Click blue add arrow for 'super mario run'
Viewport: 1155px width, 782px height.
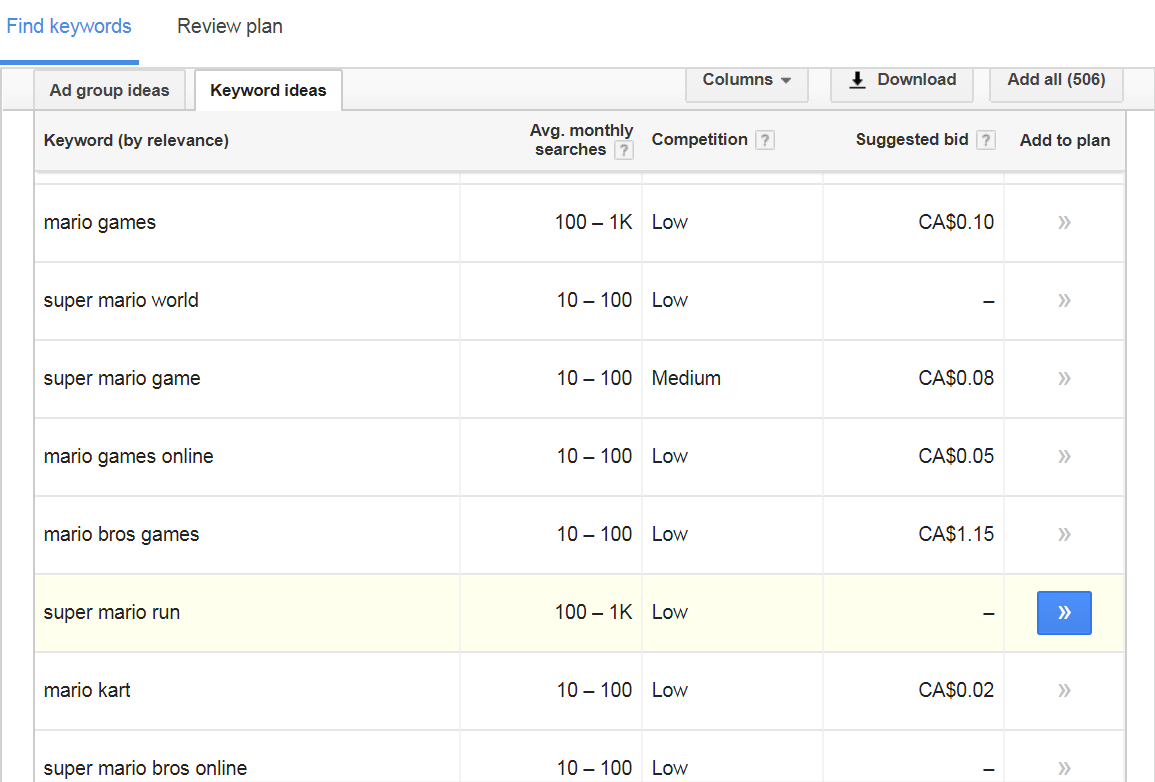click(1064, 613)
